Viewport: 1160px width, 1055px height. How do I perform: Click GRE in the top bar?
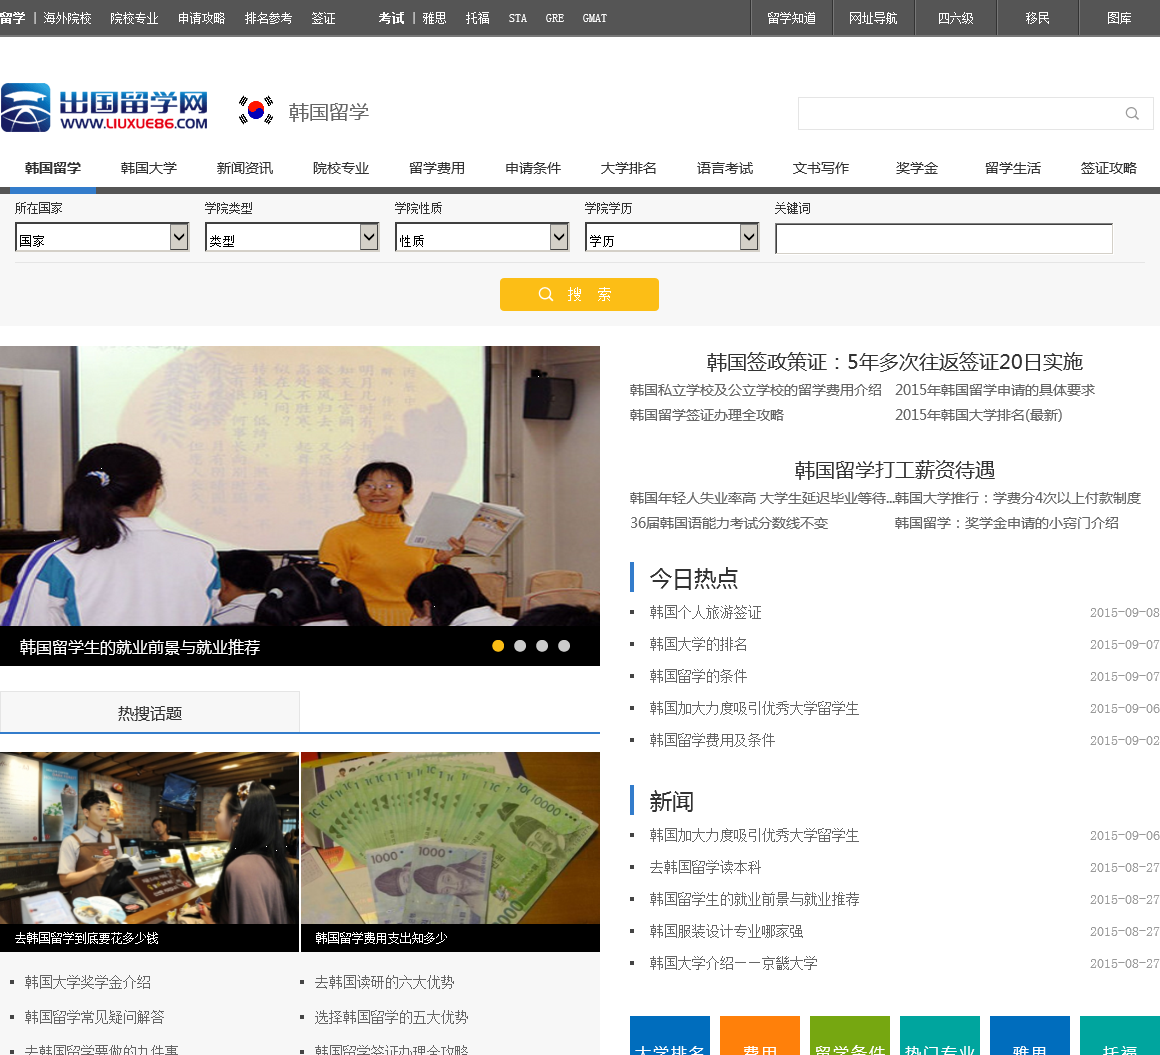tap(555, 18)
